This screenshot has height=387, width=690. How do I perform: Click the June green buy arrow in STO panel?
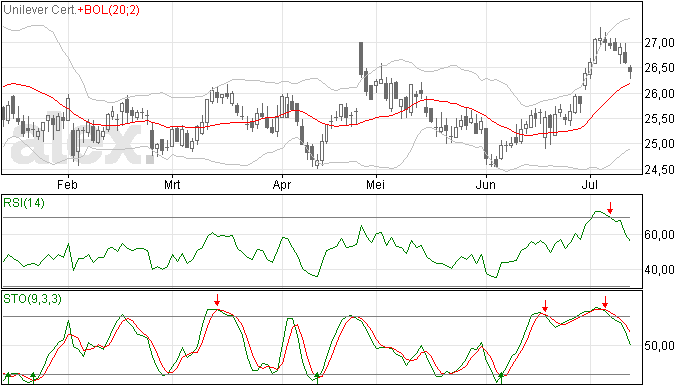(501, 378)
